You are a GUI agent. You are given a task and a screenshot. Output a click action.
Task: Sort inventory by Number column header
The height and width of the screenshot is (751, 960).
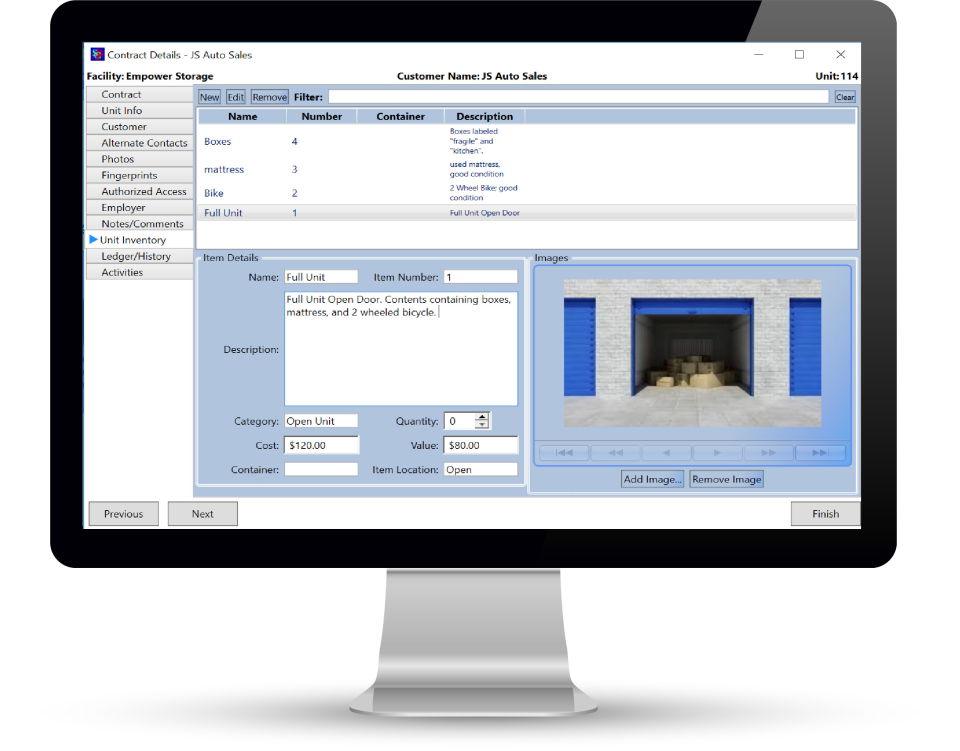(321, 116)
